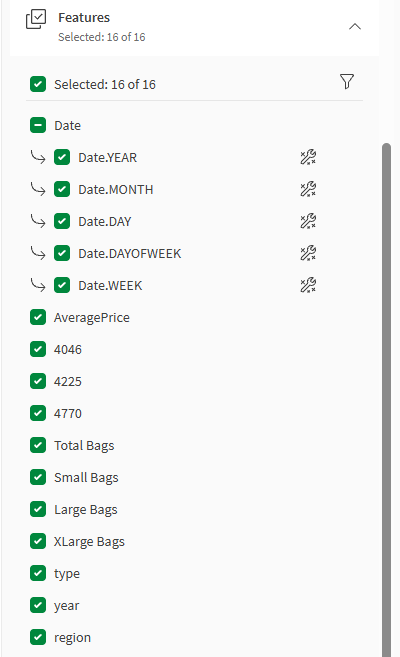The width and height of the screenshot is (400, 657).
Task: Click the wrench icon for Date.WEEK
Action: click(308, 285)
